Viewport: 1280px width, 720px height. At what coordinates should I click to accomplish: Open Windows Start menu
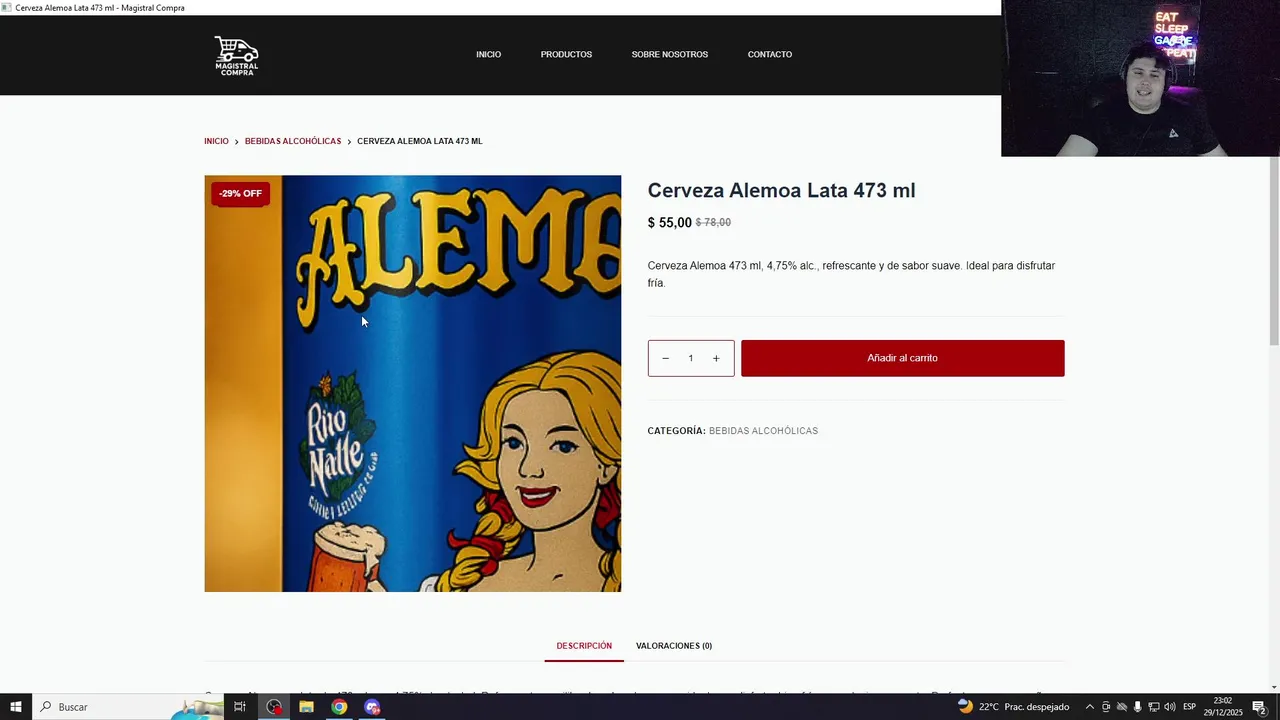pos(16,707)
